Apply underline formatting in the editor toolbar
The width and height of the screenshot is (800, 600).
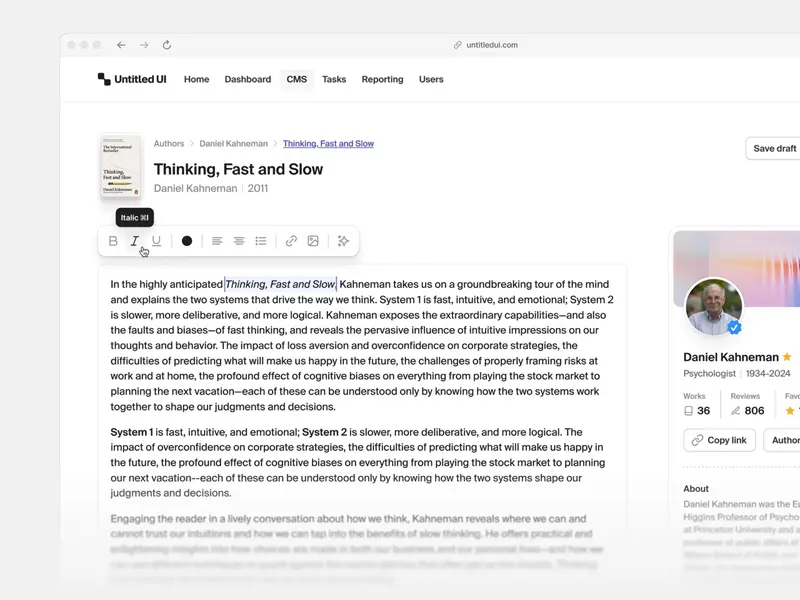coord(158,240)
